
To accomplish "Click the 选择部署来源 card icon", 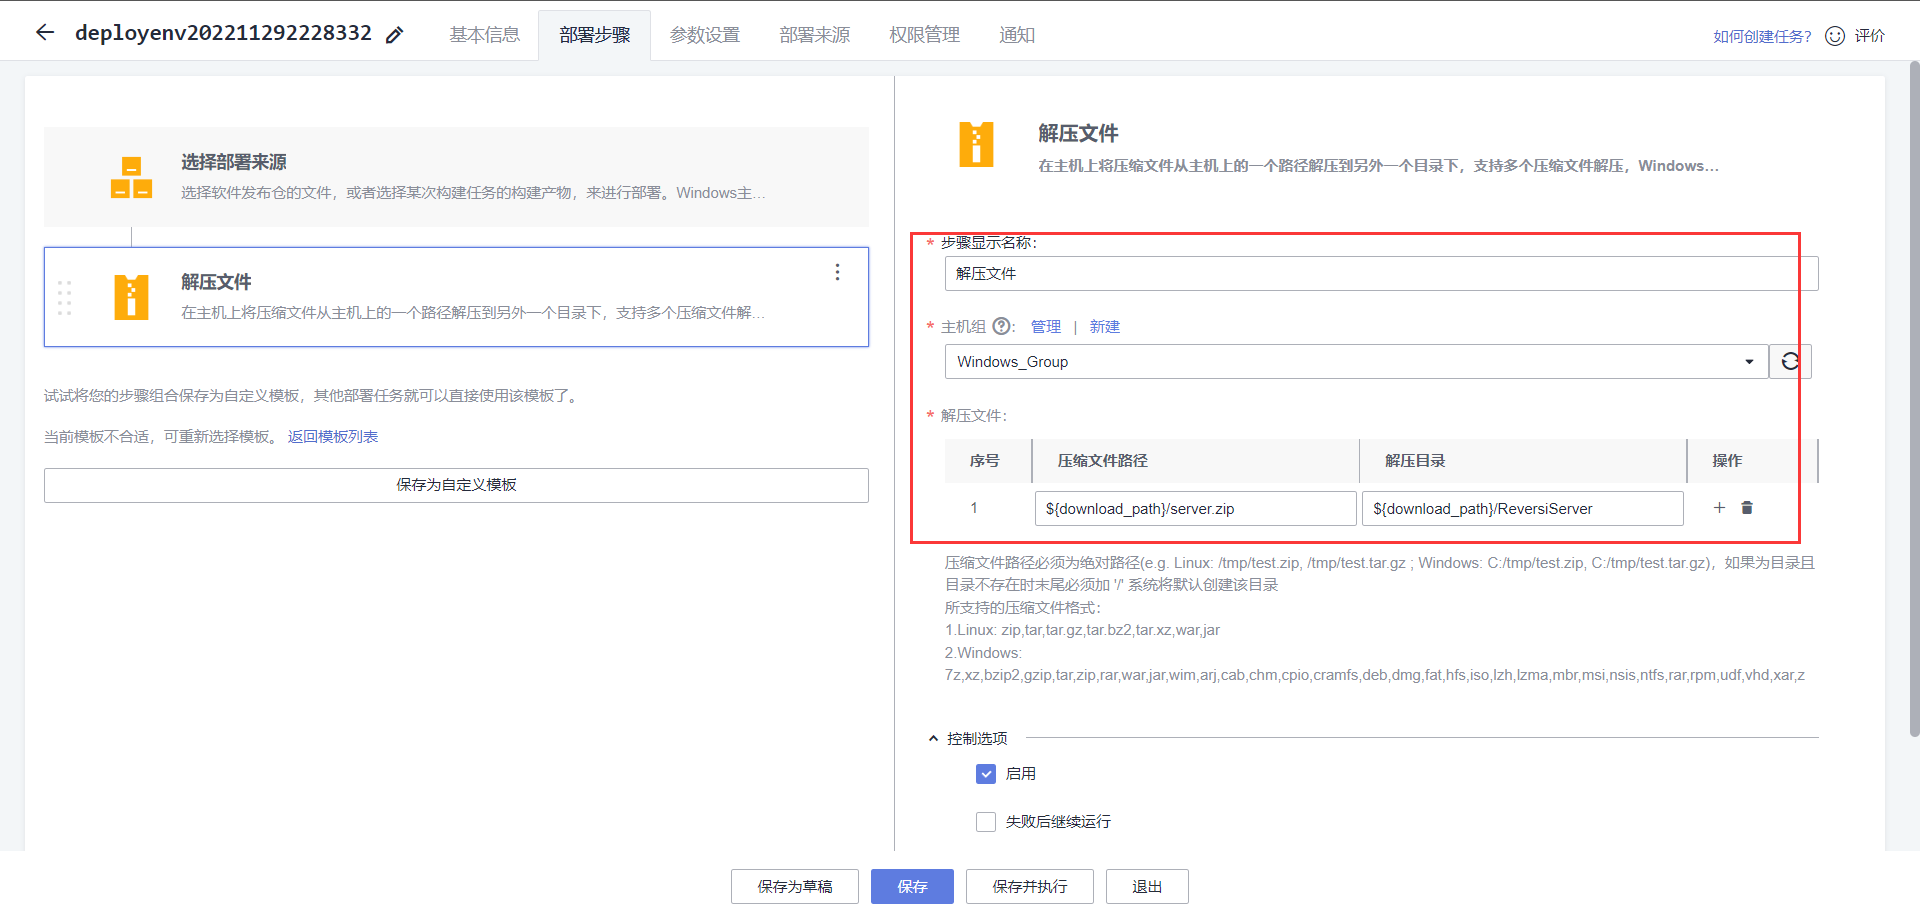I will [131, 177].
